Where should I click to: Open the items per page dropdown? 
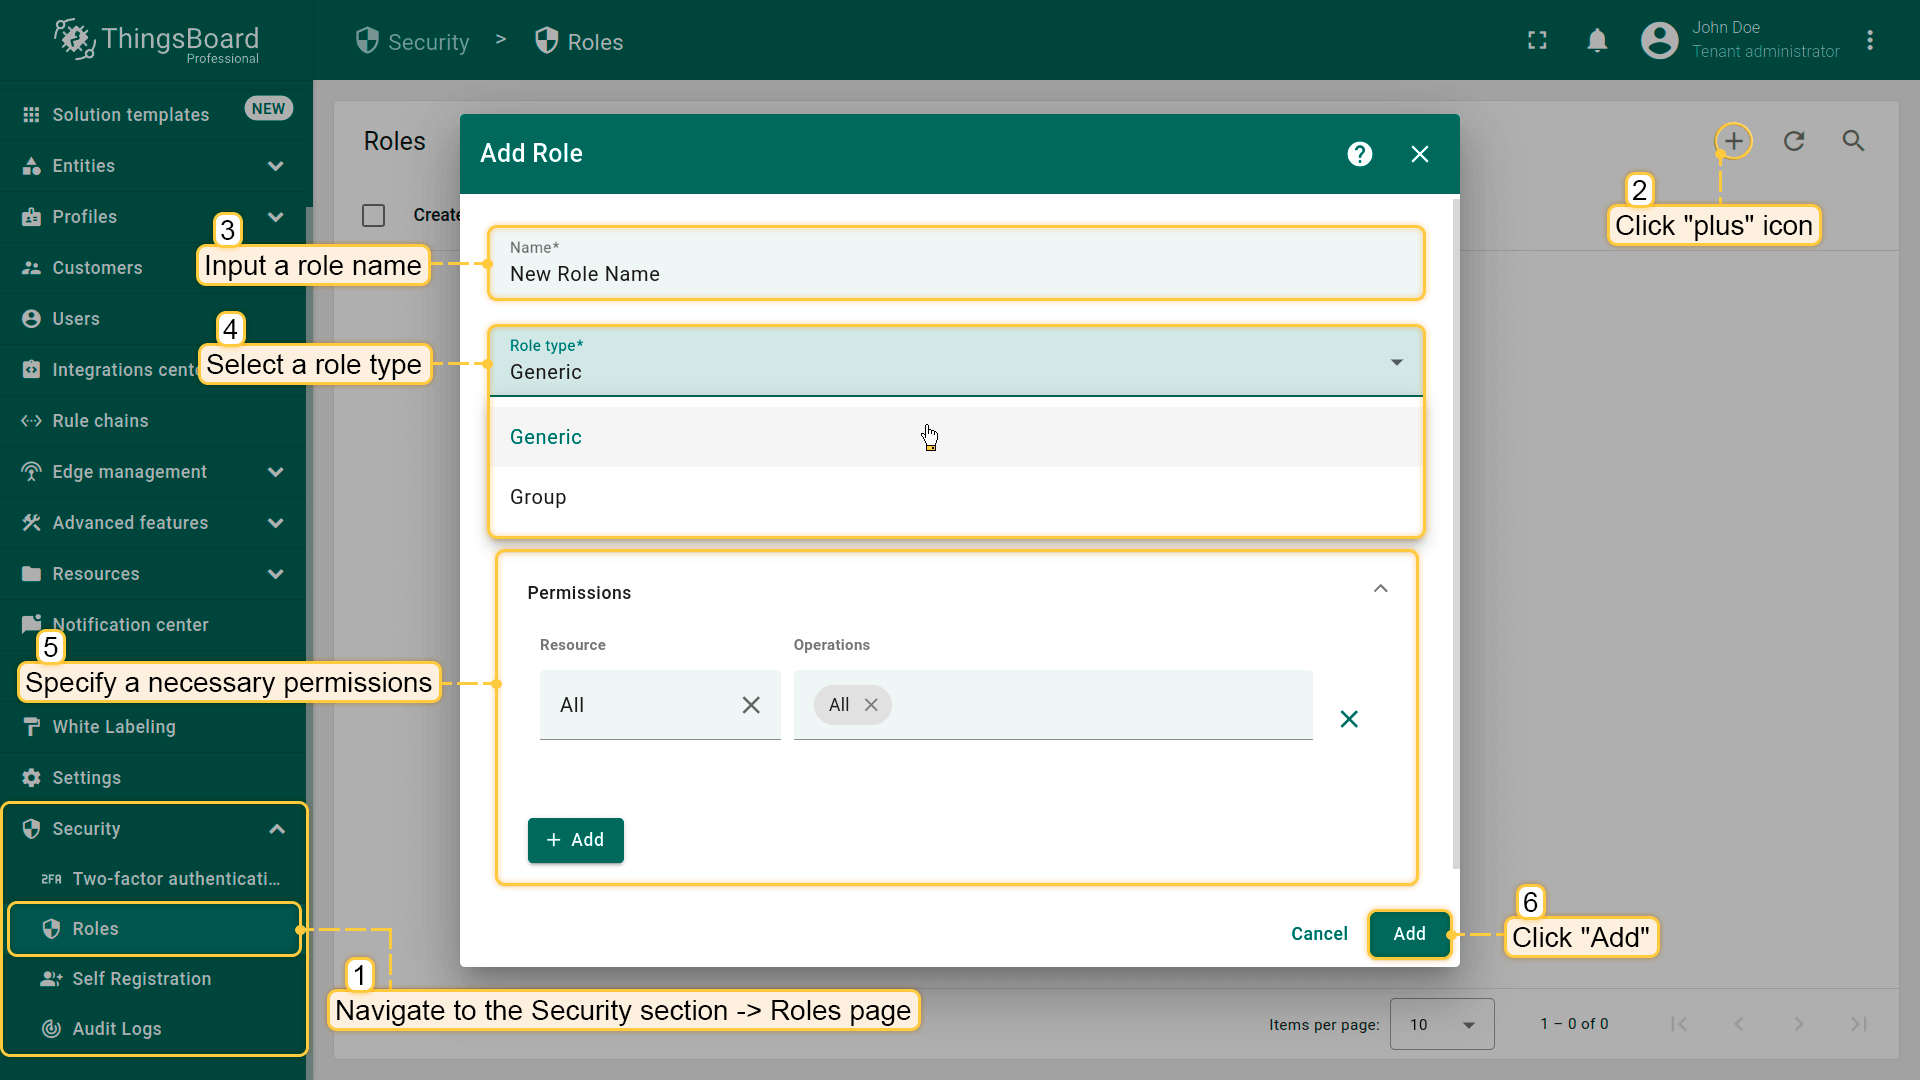1441,1024
